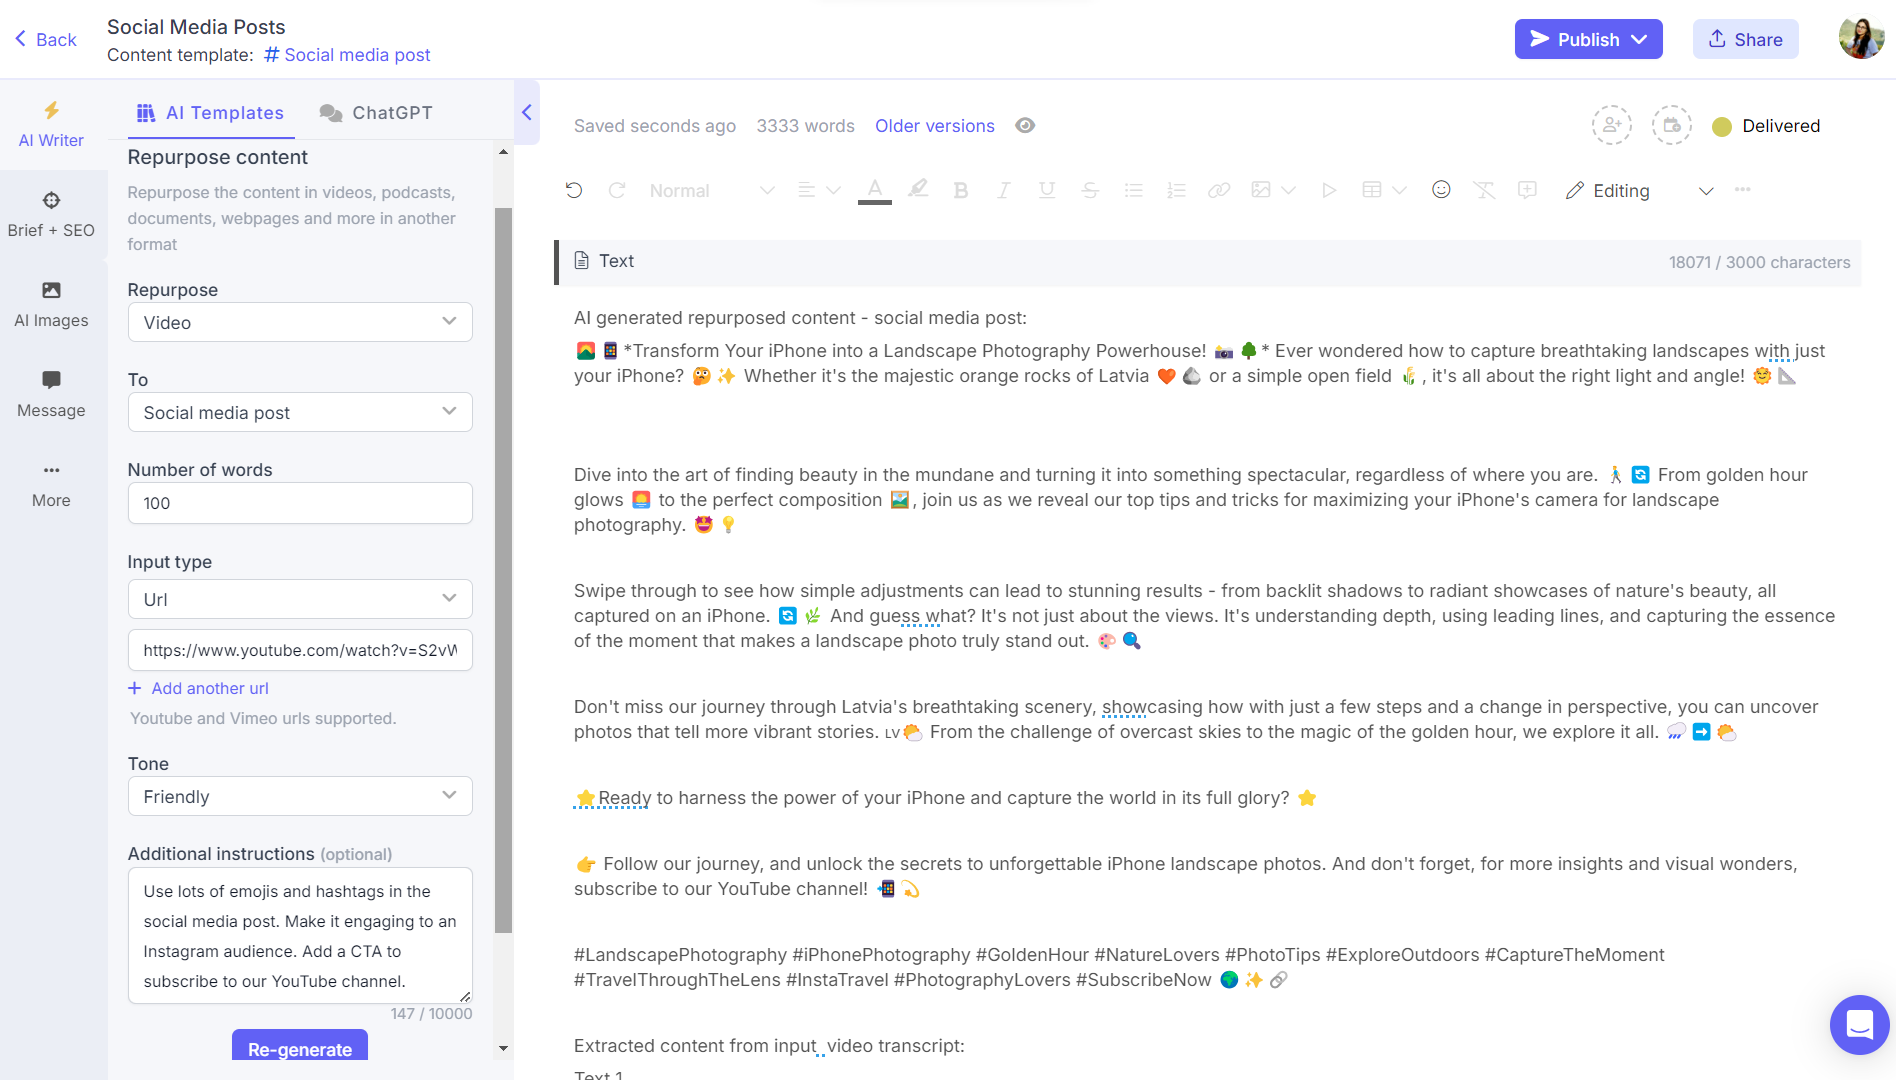This screenshot has height=1080, width=1896.
Task: Toggle underline formatting
Action: pos(1046,189)
